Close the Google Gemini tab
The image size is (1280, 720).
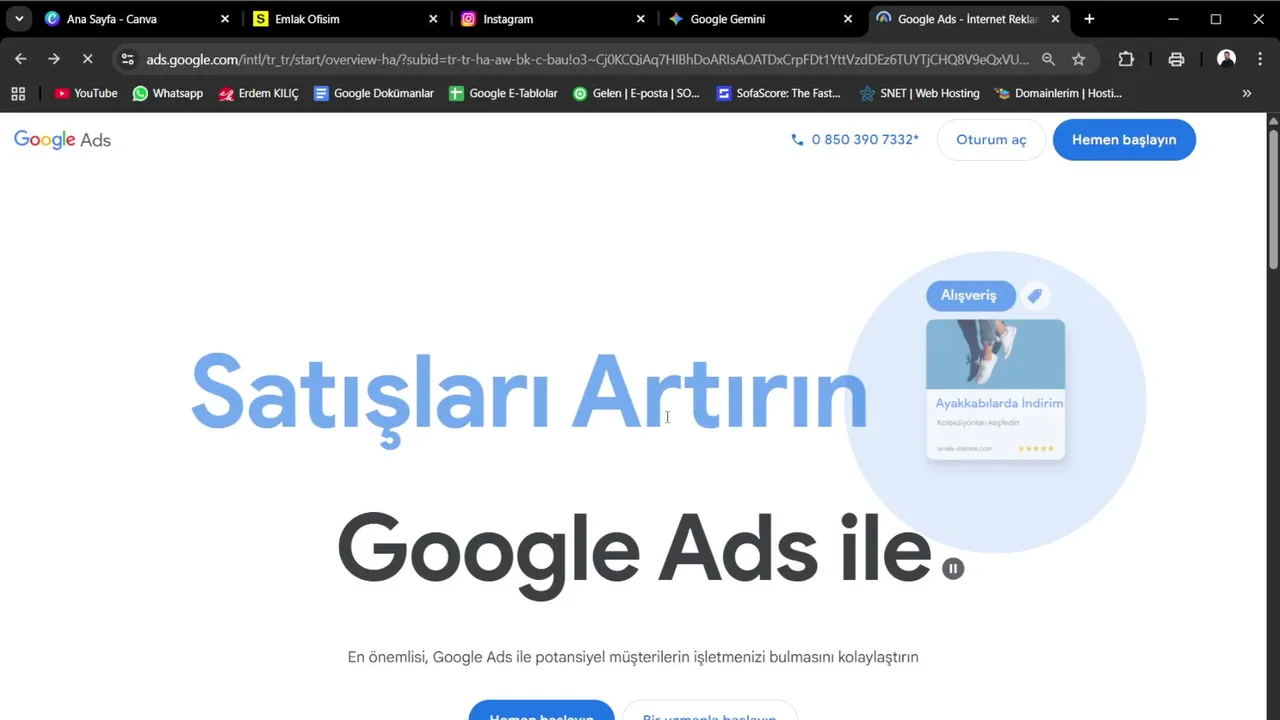tap(848, 19)
